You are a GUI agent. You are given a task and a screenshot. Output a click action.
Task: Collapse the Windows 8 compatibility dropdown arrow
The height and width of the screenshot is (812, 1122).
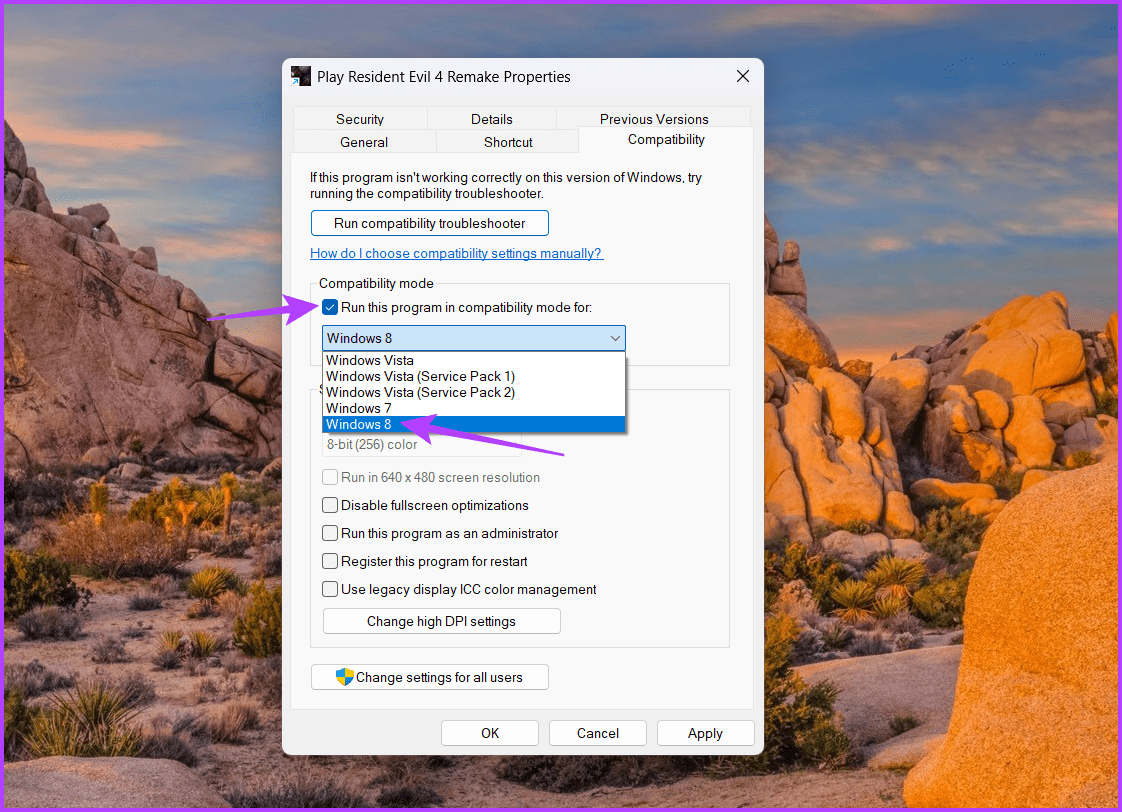(x=615, y=338)
